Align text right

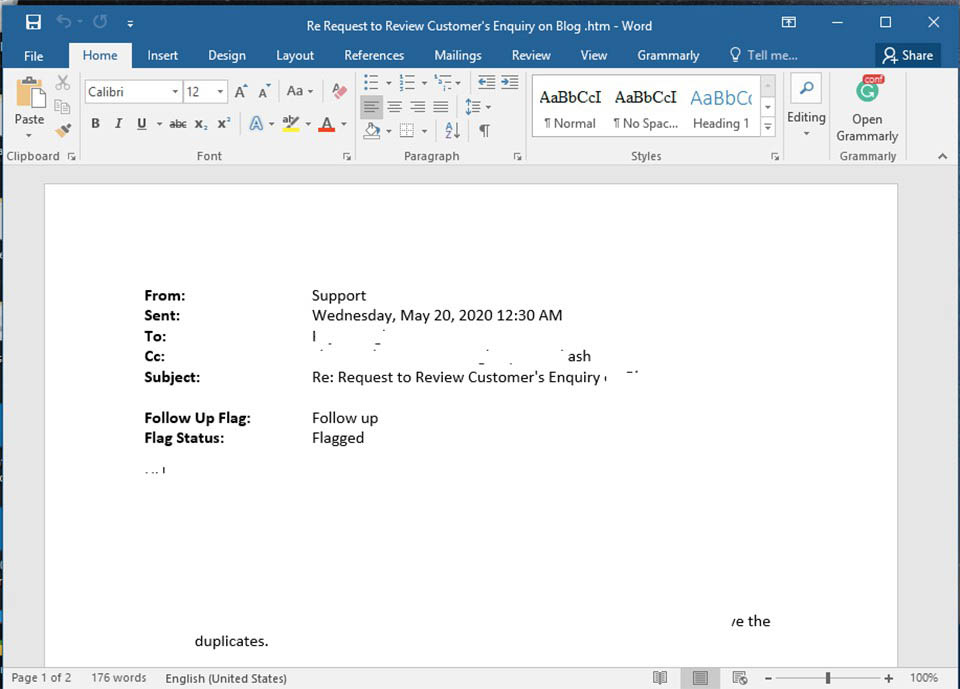click(x=418, y=107)
